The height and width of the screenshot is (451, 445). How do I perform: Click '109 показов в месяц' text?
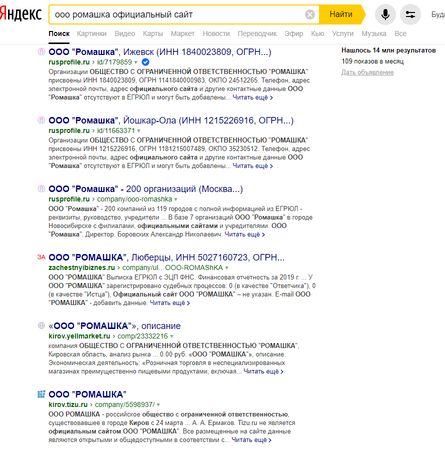tap(373, 61)
